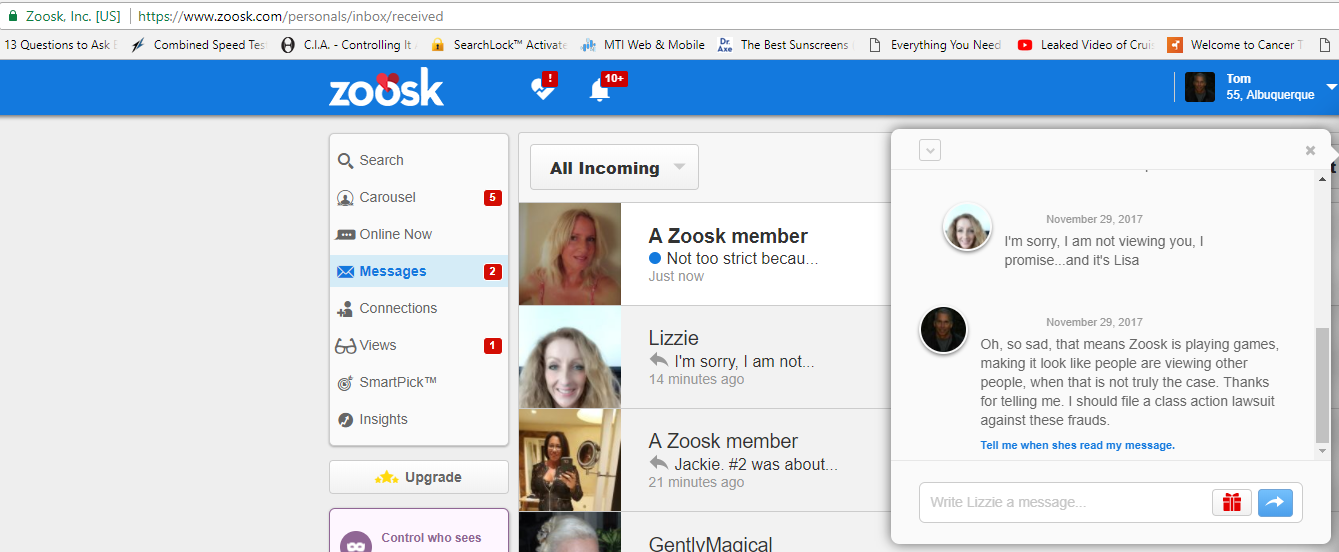This screenshot has width=1339, height=552.
Task: Click the Views badge showing 1
Action: tap(492, 345)
